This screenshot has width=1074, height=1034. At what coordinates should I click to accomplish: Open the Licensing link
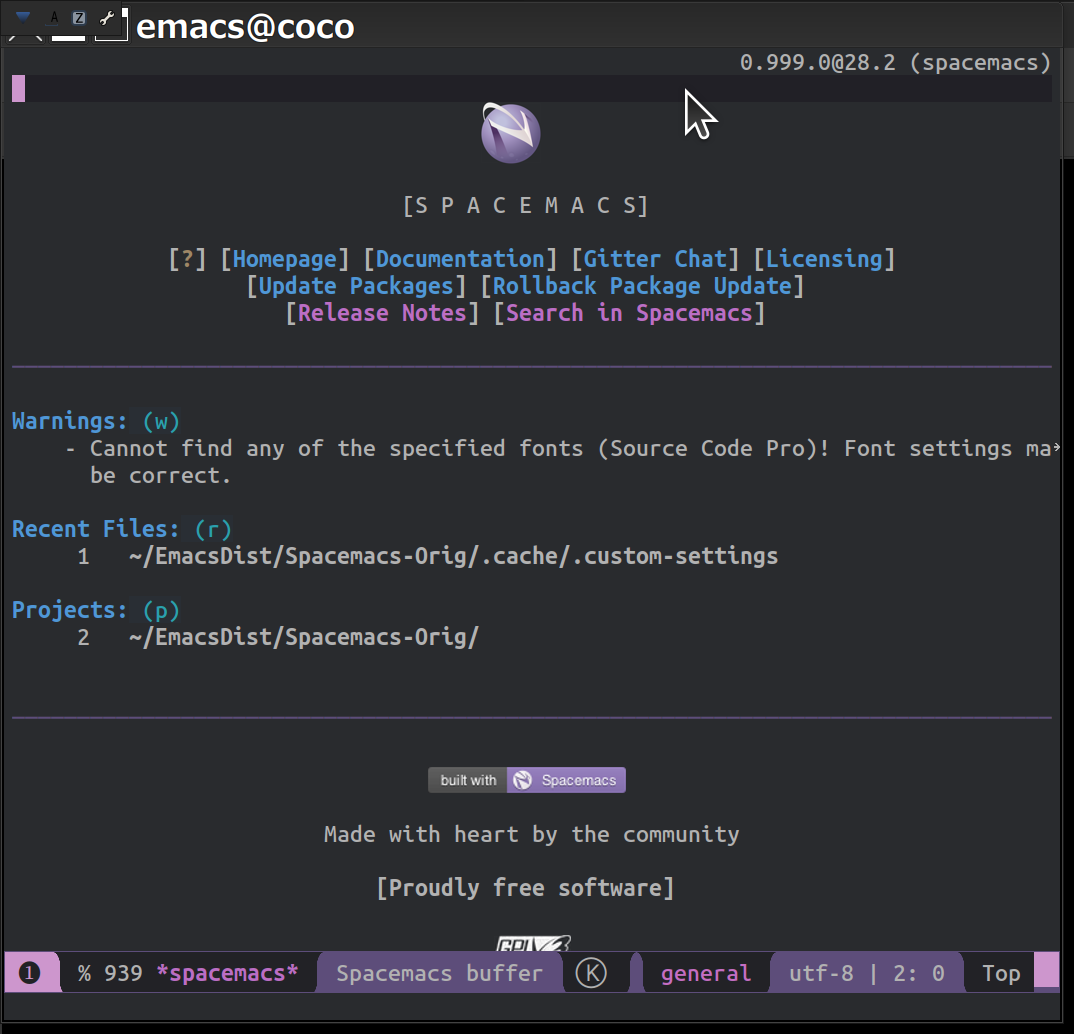[824, 259]
